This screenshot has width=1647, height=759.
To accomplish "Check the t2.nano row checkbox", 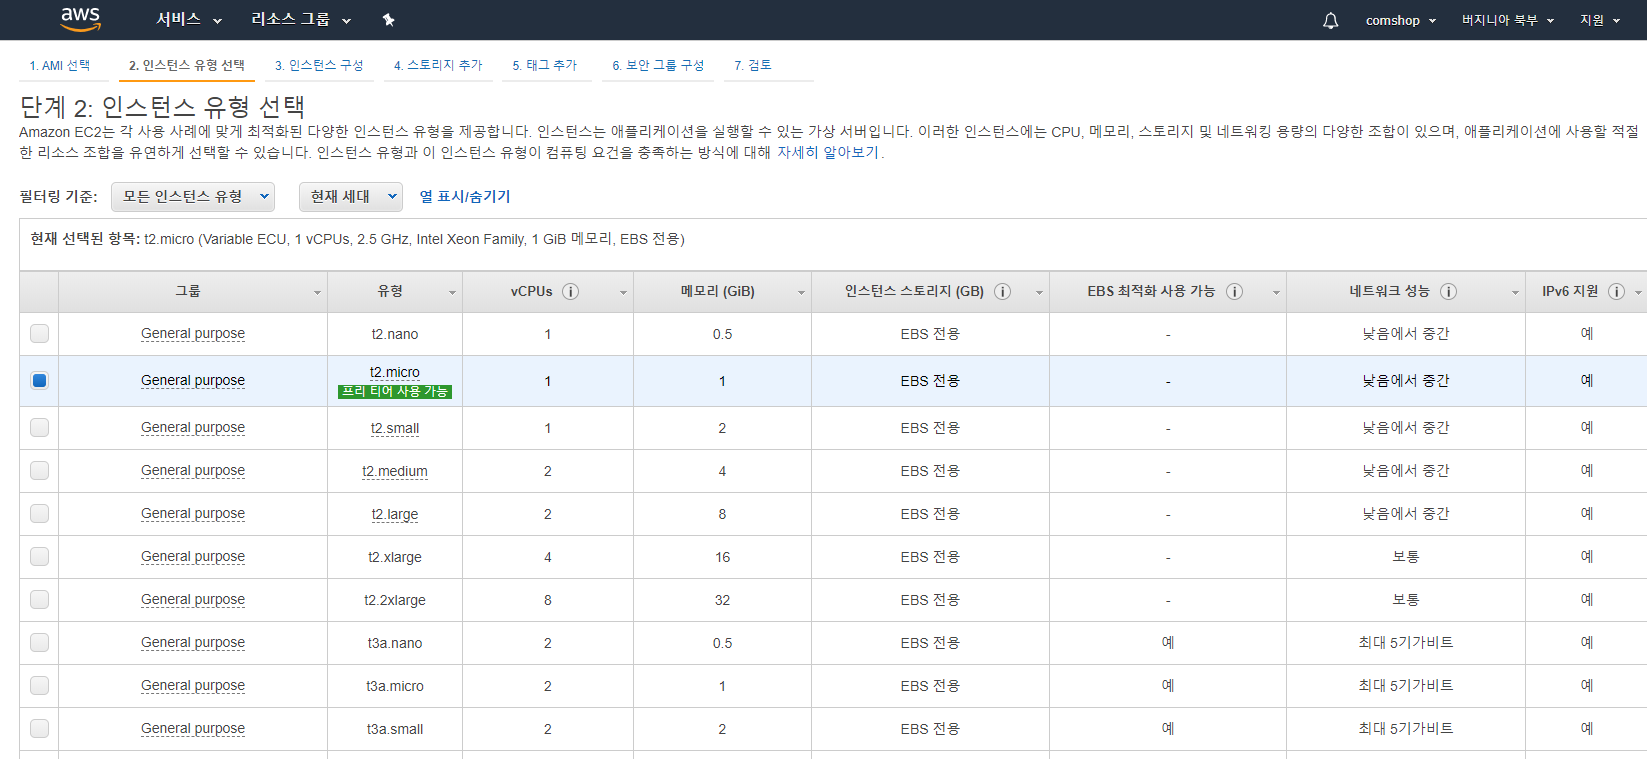I will pyautogui.click(x=39, y=333).
